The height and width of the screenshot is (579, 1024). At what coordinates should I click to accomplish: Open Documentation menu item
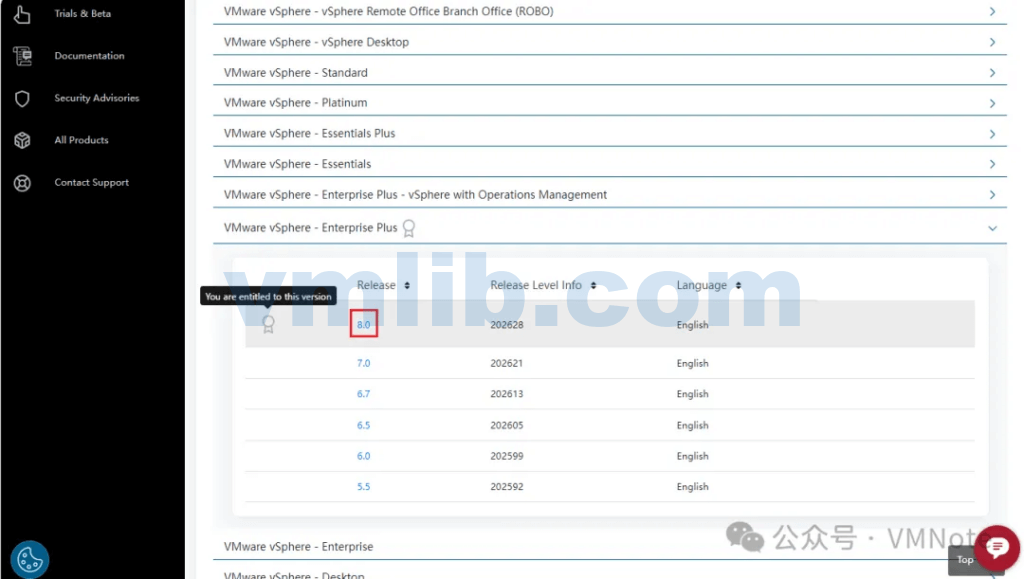89,56
